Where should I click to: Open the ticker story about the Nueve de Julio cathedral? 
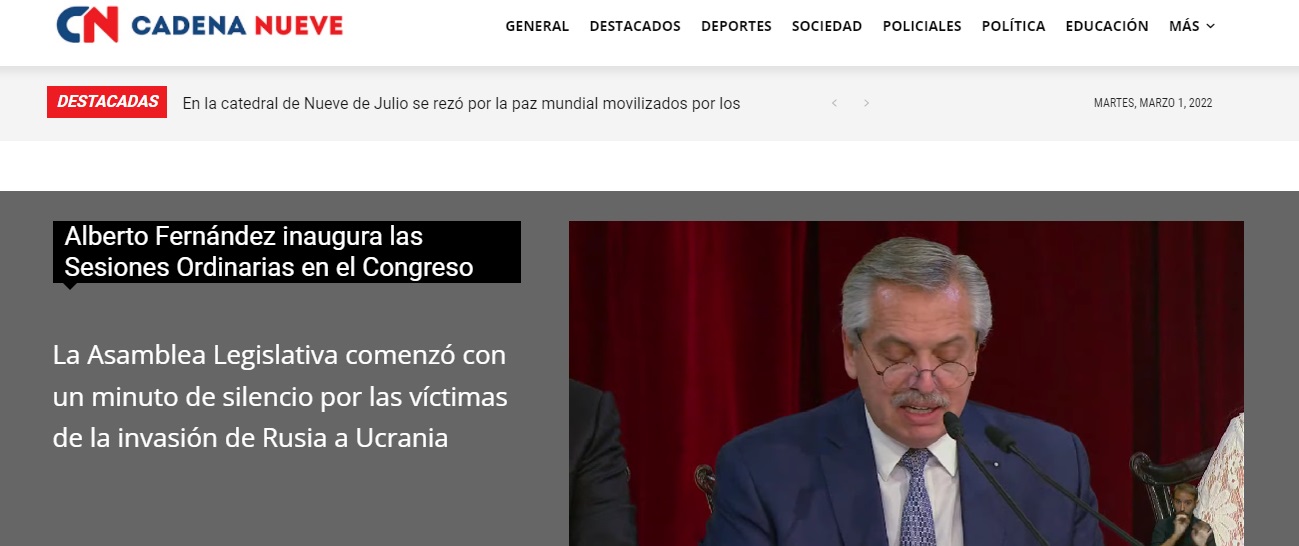pos(461,103)
